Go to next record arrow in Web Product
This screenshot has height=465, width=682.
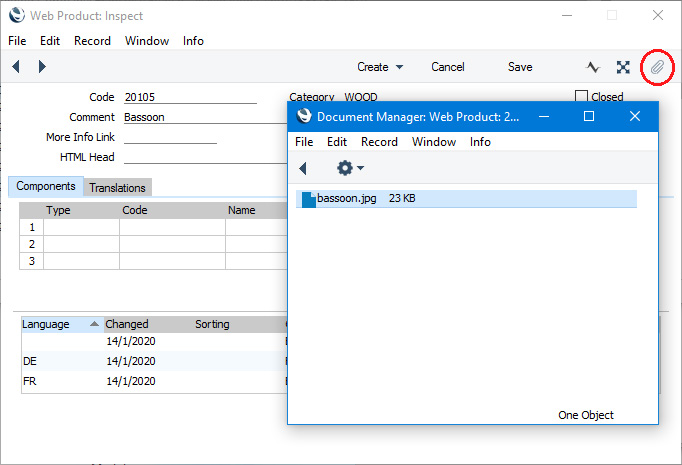click(x=42, y=67)
